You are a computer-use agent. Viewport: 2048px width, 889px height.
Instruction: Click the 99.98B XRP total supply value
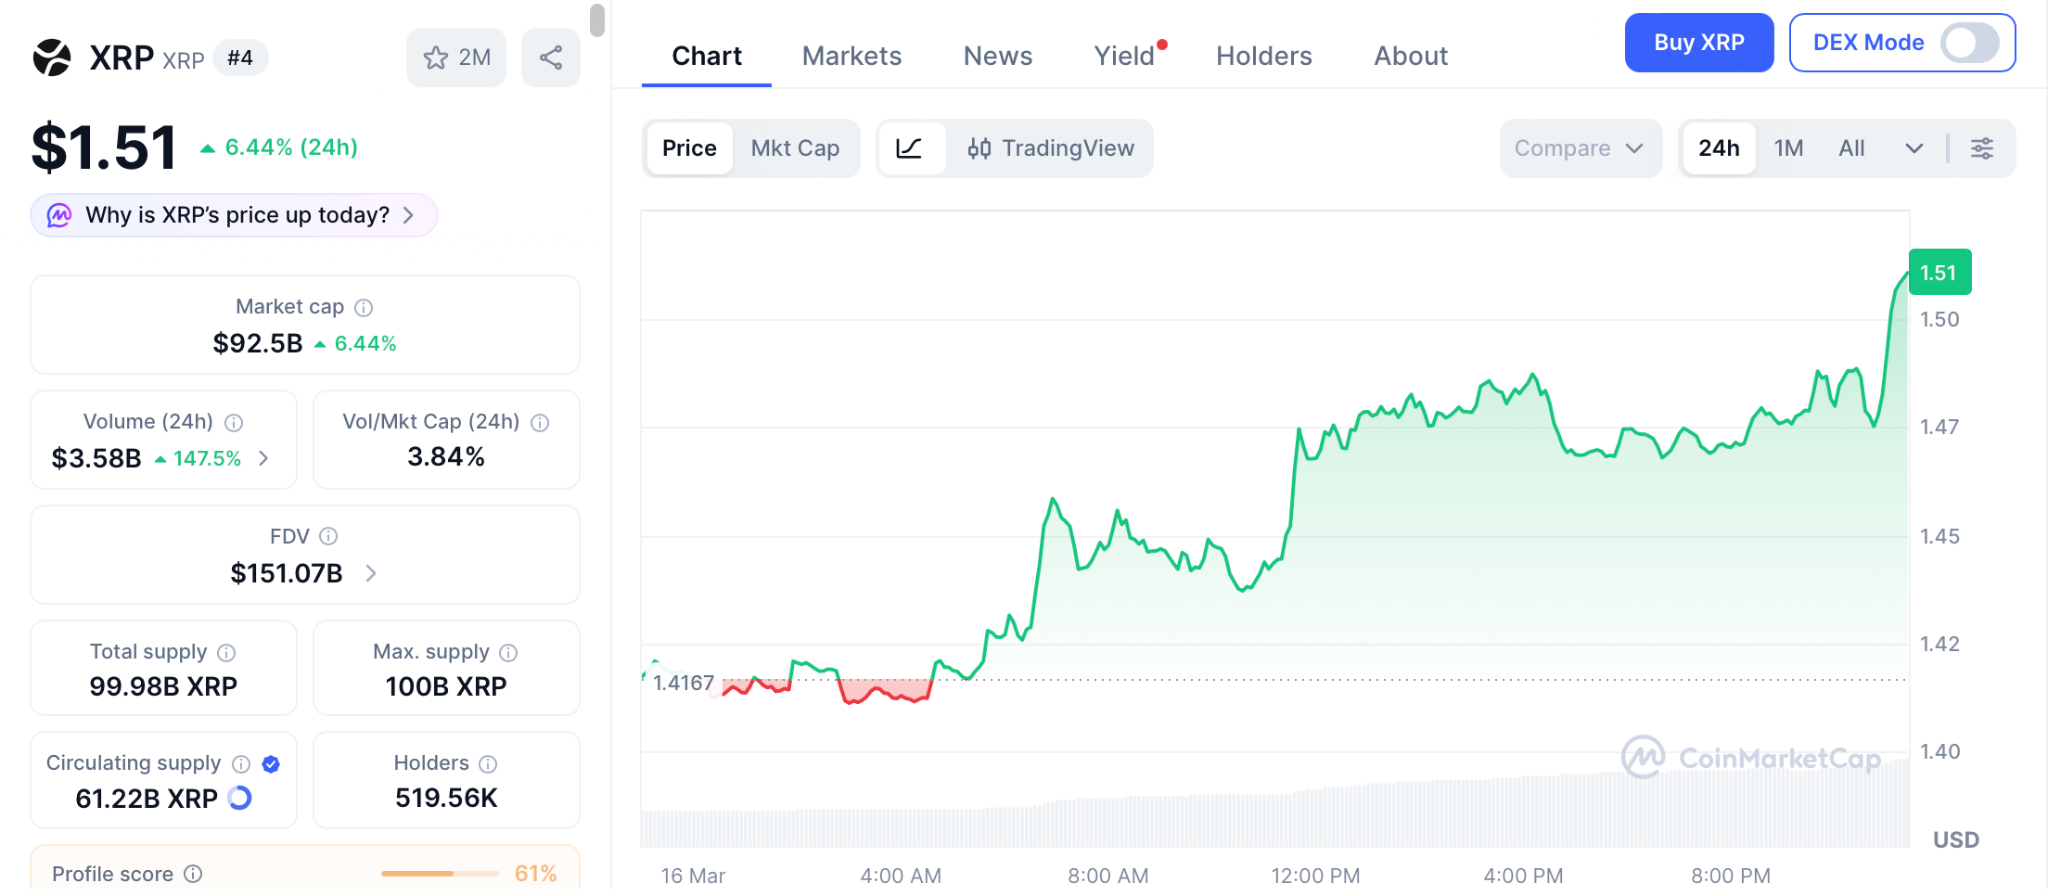pos(163,687)
